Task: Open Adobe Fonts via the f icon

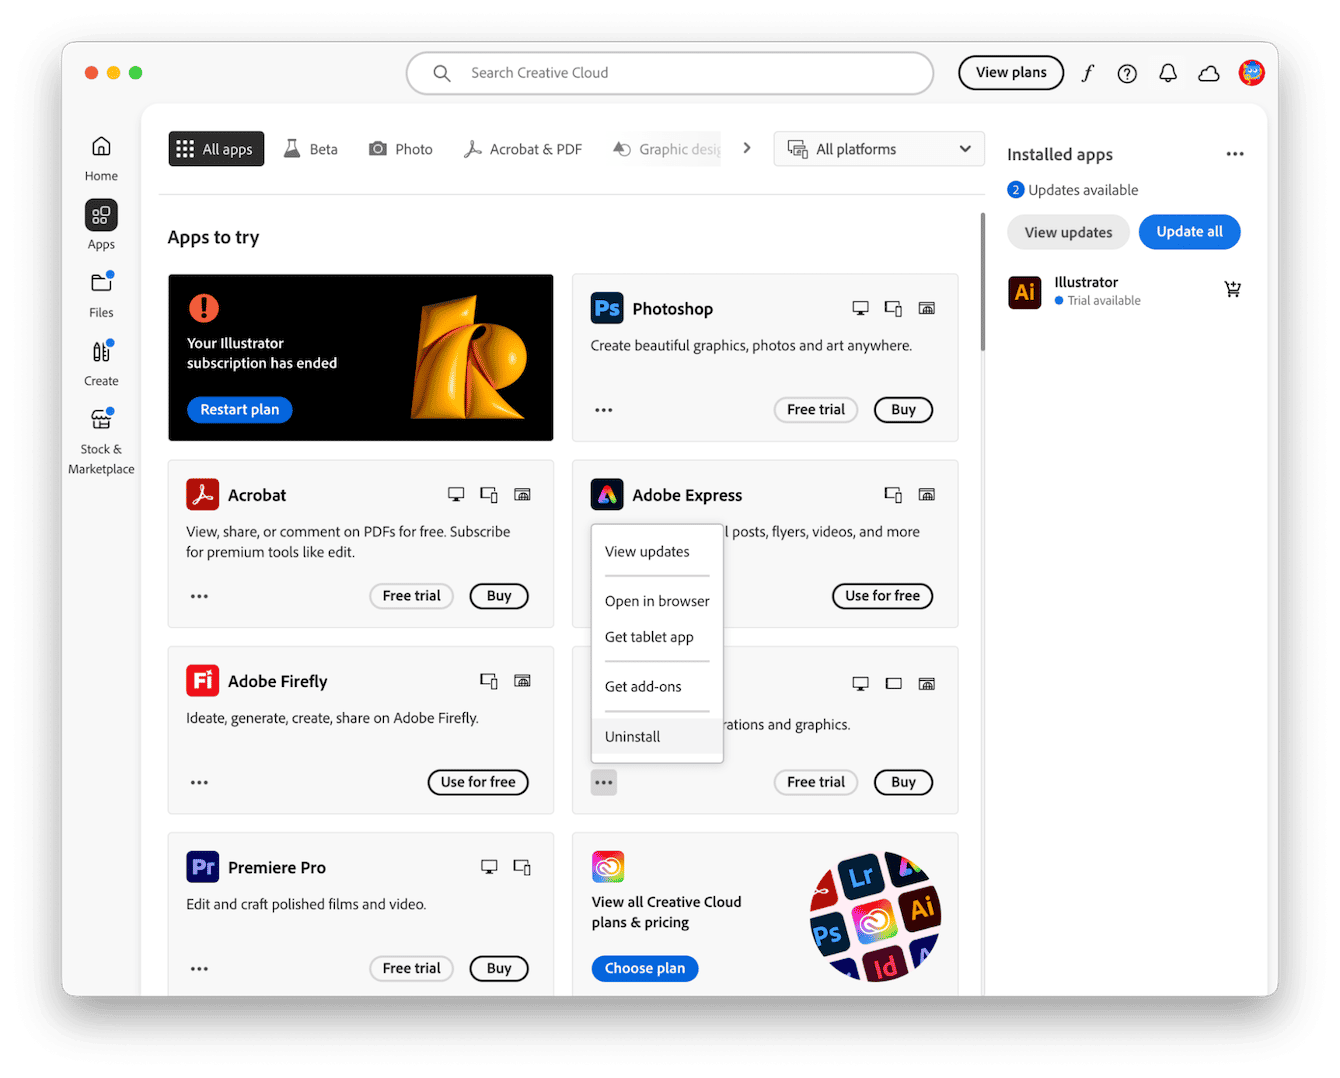Action: tap(1087, 73)
